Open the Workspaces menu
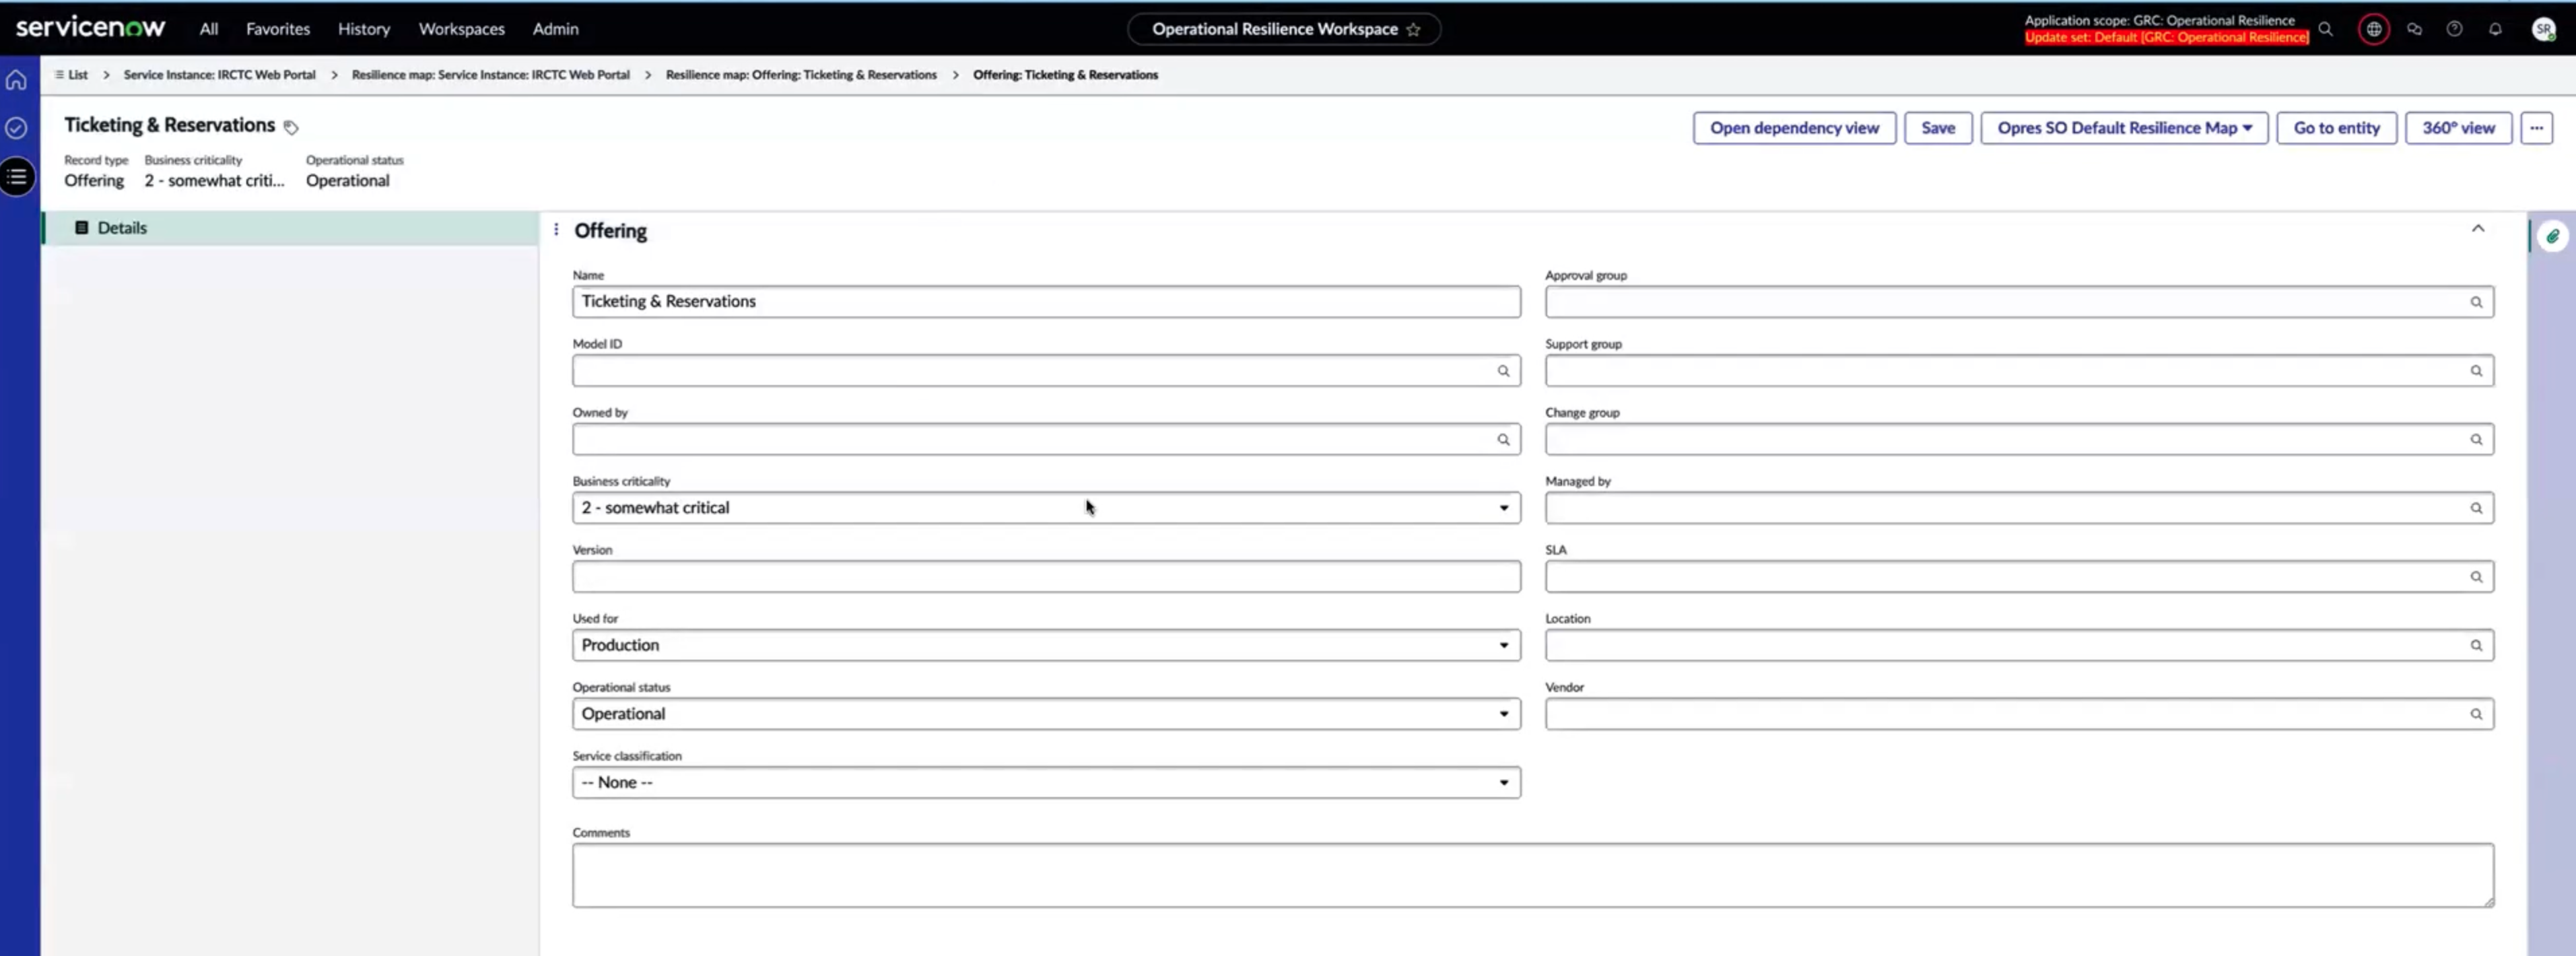 pyautogui.click(x=461, y=29)
